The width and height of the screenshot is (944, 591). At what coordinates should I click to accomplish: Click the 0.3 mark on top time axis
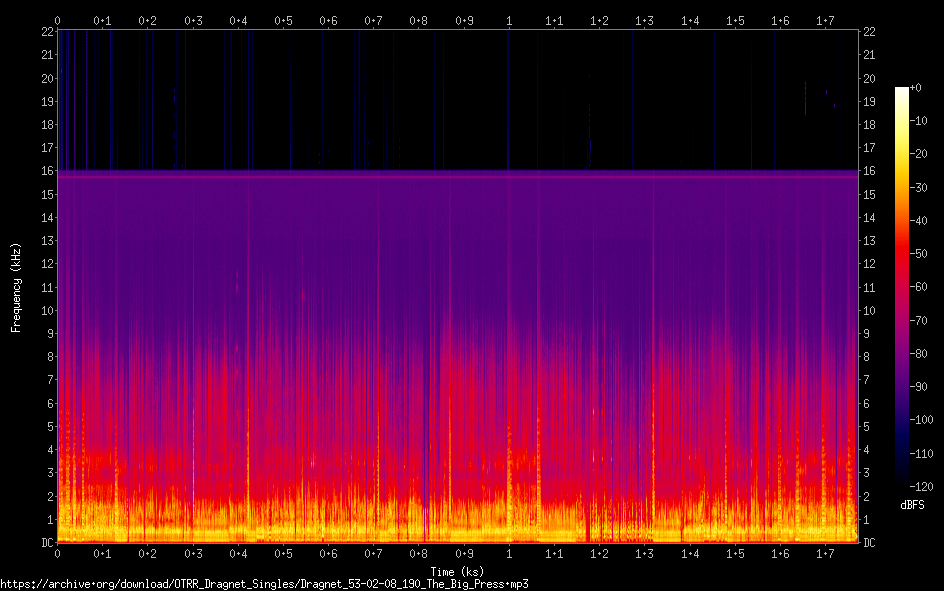[x=193, y=20]
